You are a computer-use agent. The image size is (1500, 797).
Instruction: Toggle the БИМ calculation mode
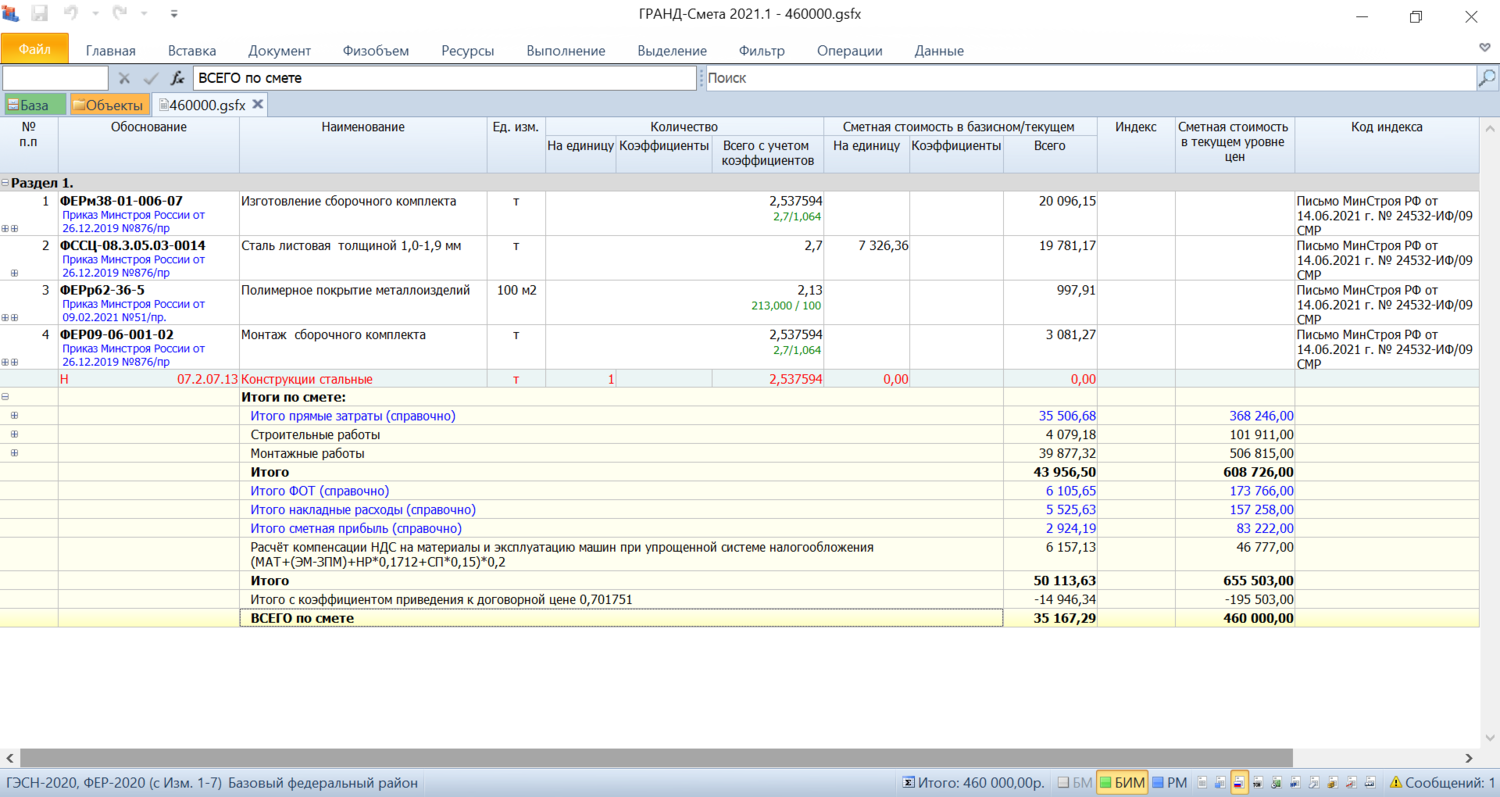tap(1121, 783)
